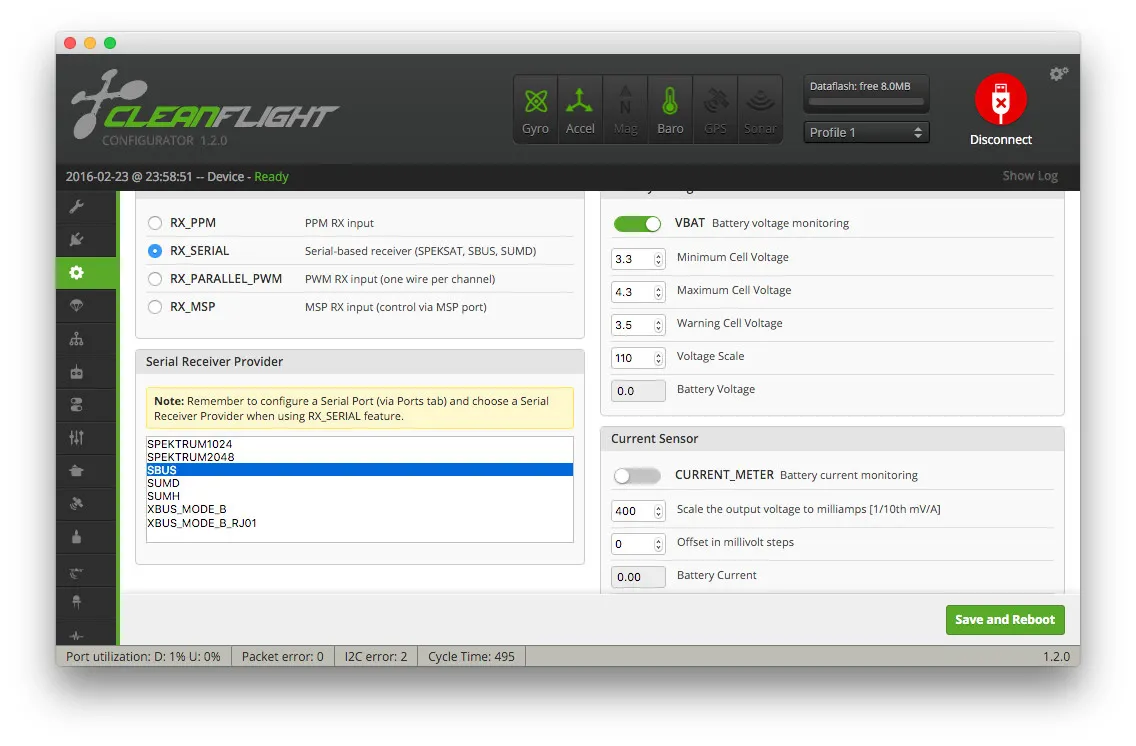
Task: Open the settings gears icon at top right
Action: (x=1058, y=74)
